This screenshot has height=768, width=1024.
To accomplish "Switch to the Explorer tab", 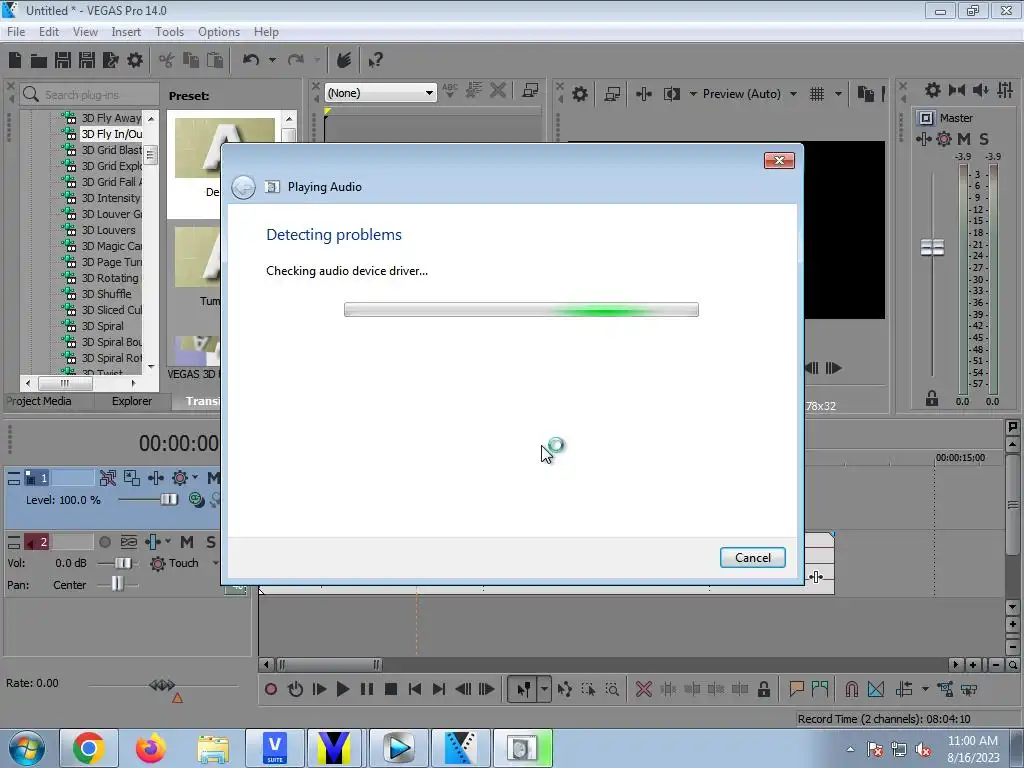I will click(x=131, y=401).
